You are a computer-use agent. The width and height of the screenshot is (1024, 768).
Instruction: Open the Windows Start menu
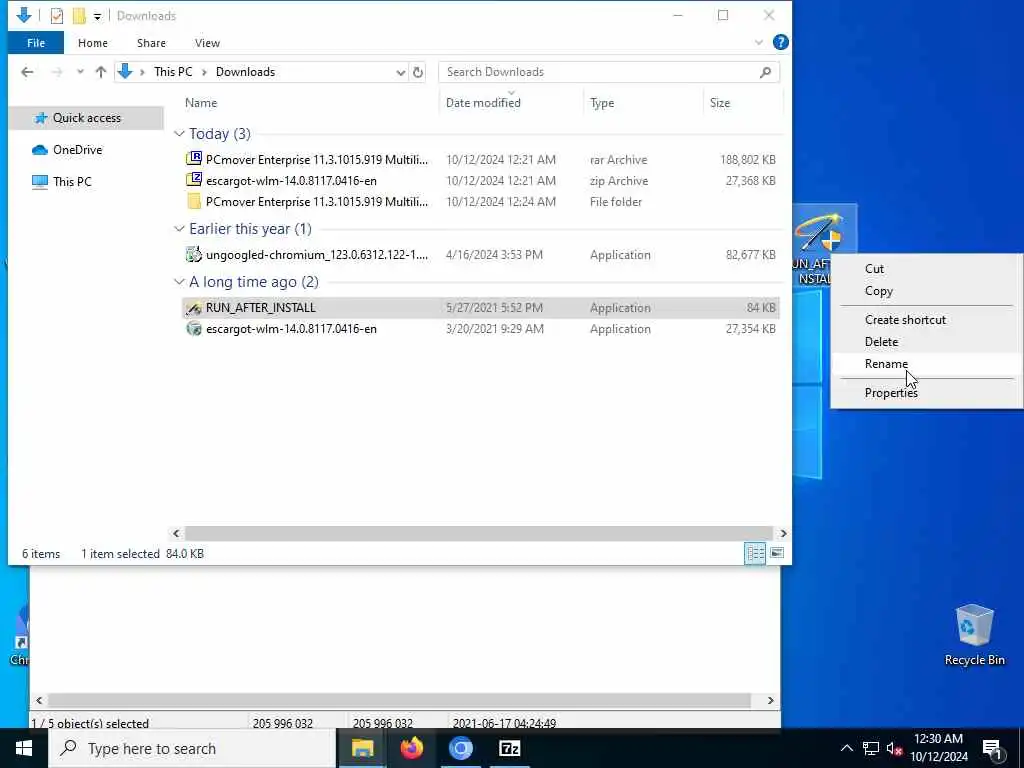(24, 748)
